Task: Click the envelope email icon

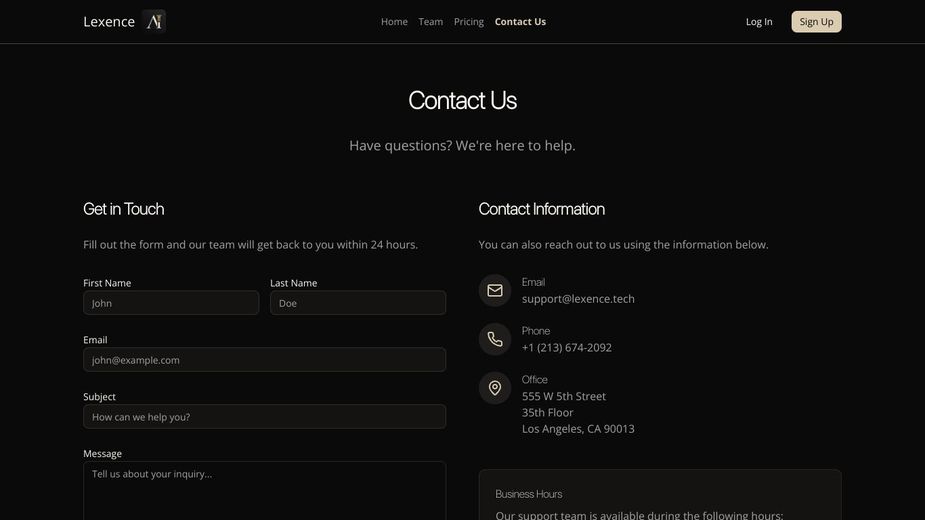Action: [495, 291]
